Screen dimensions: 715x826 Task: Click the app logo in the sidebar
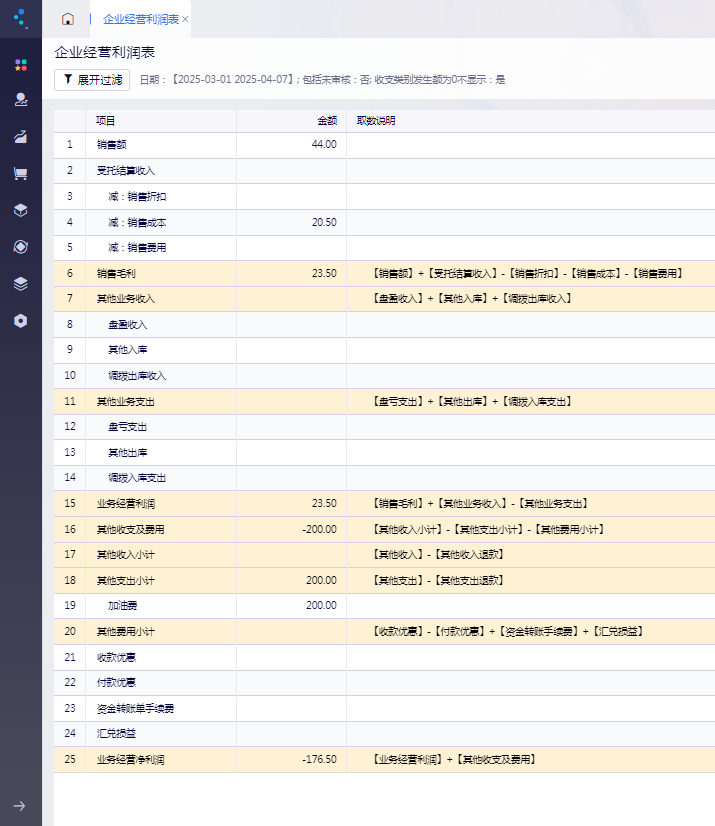[21, 18]
